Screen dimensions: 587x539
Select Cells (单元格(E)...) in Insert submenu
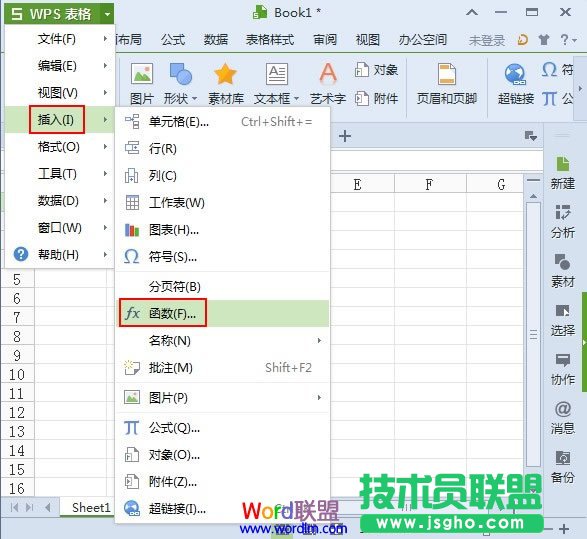(x=223, y=122)
